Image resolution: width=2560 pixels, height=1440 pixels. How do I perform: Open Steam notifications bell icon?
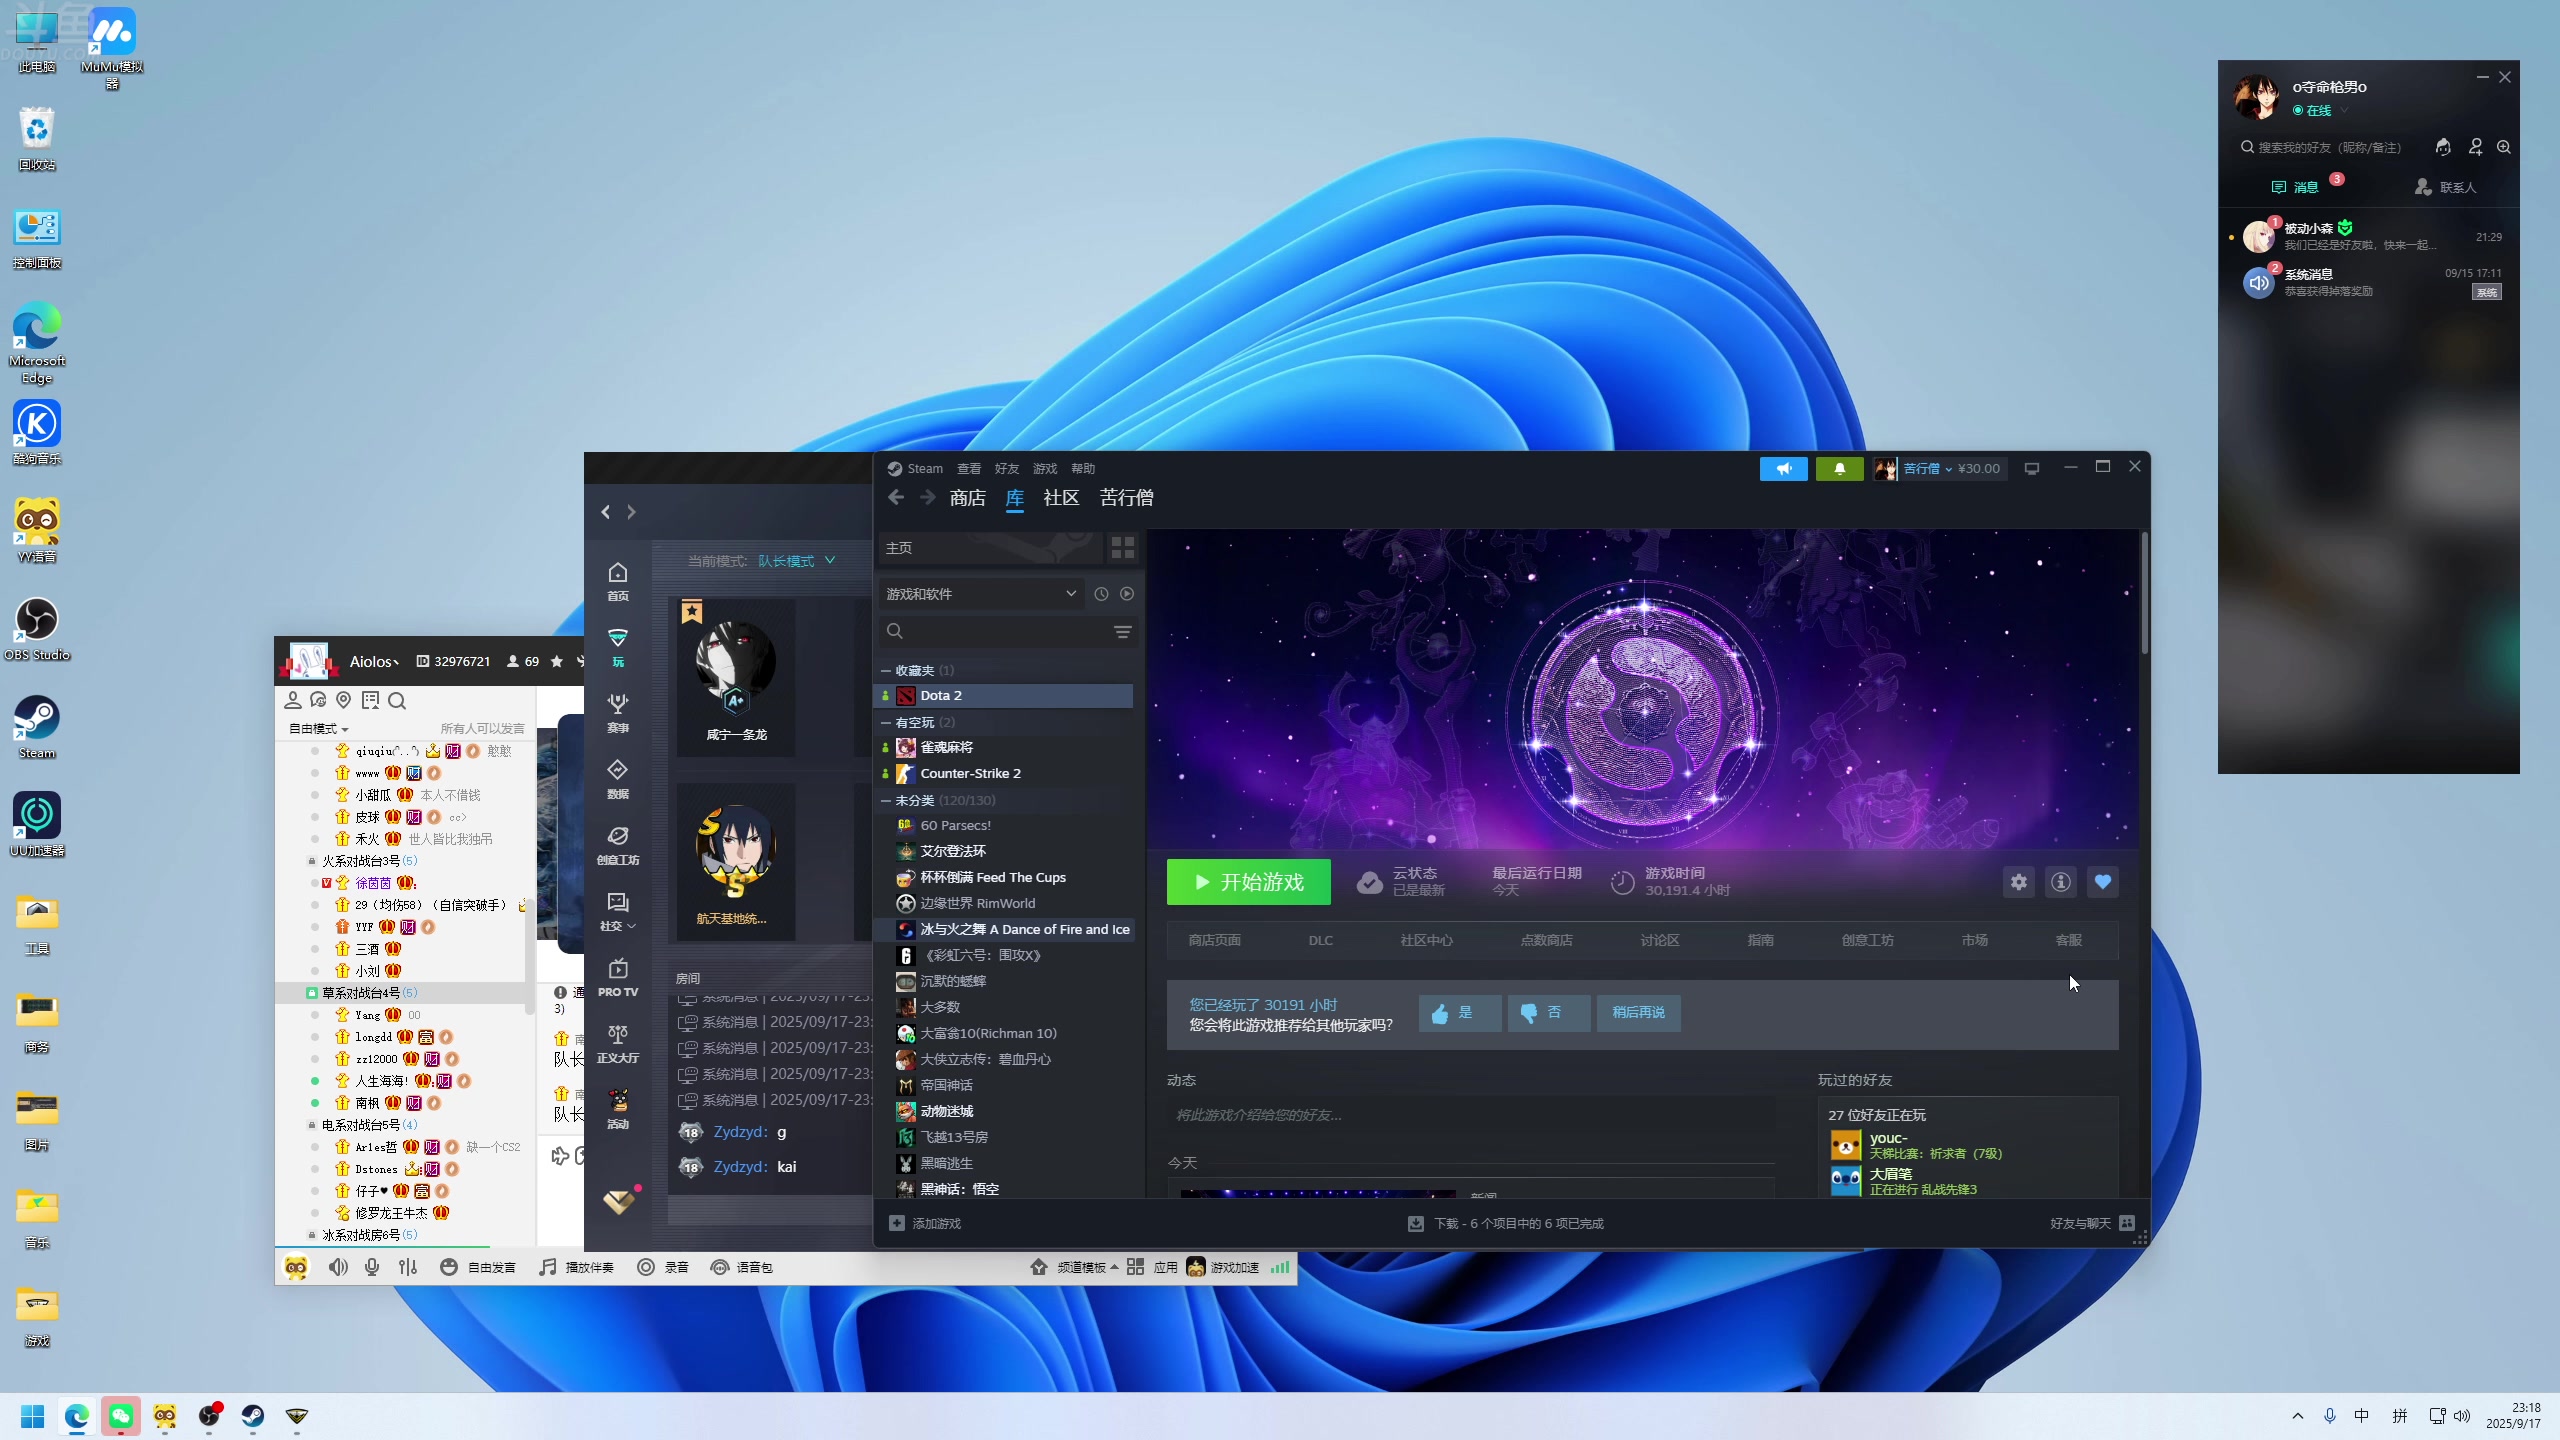tap(1839, 468)
